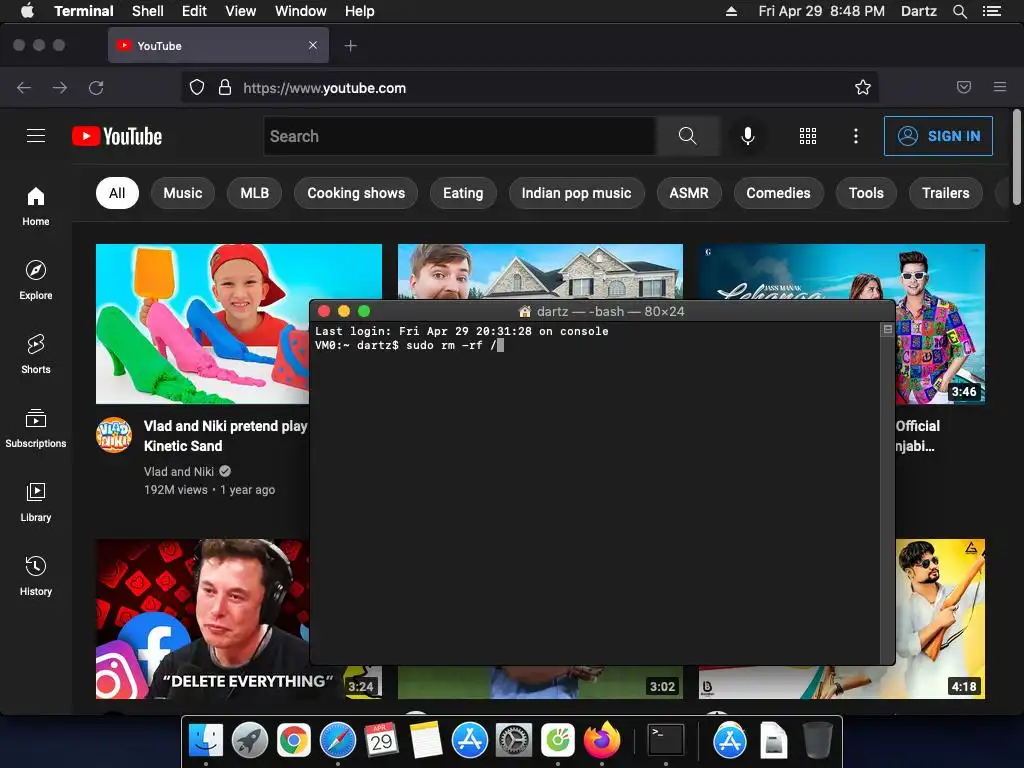Image resolution: width=1024 pixels, height=768 pixels.
Task: Show site security padlock info
Action: (225, 88)
